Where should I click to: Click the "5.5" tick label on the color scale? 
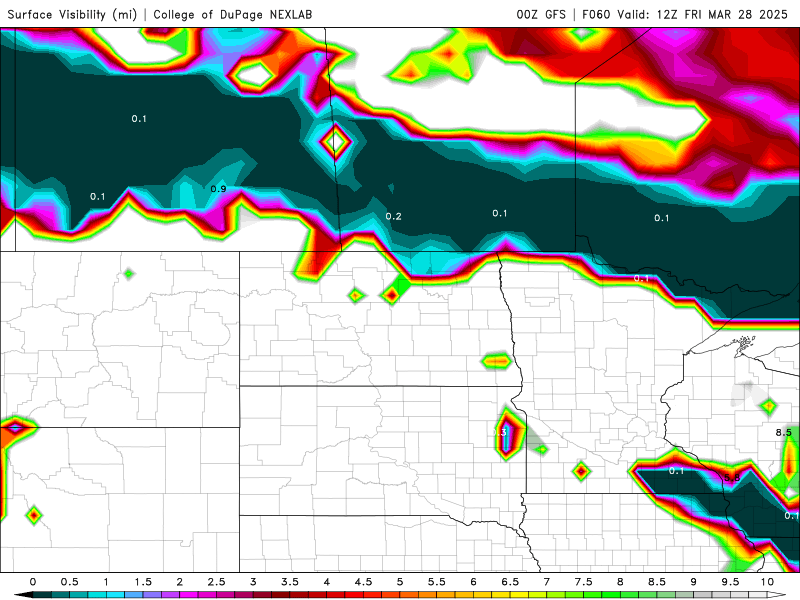(x=437, y=582)
